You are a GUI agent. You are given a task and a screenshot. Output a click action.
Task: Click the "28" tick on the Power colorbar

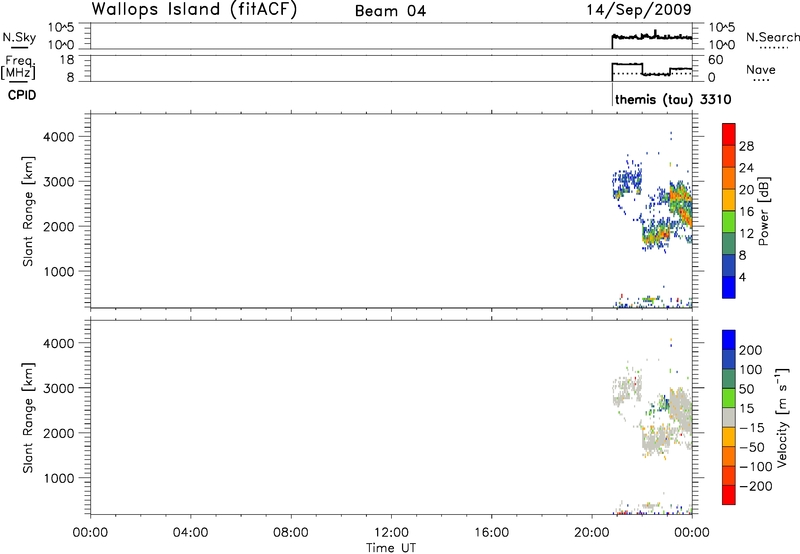(746, 146)
